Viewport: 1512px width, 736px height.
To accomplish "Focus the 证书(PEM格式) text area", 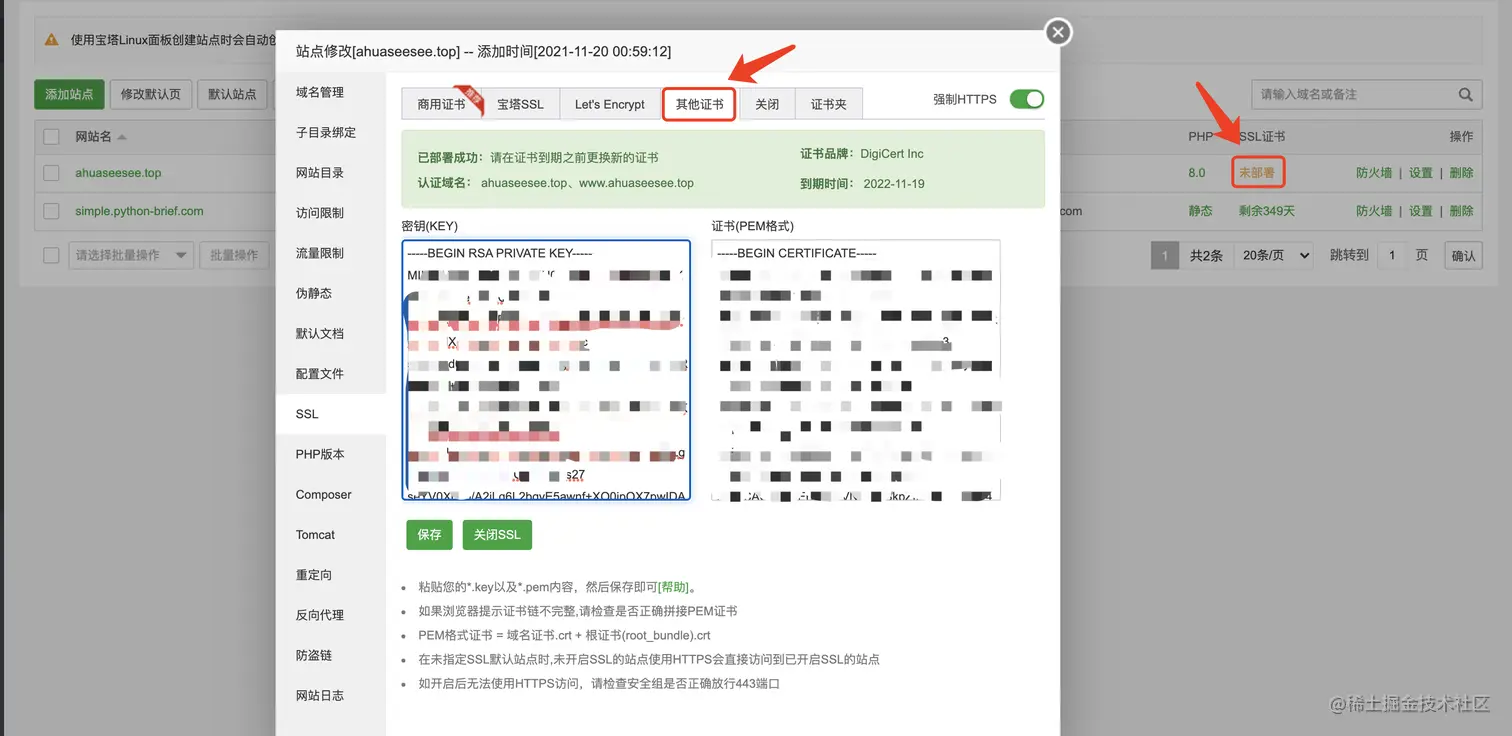I will pos(856,369).
